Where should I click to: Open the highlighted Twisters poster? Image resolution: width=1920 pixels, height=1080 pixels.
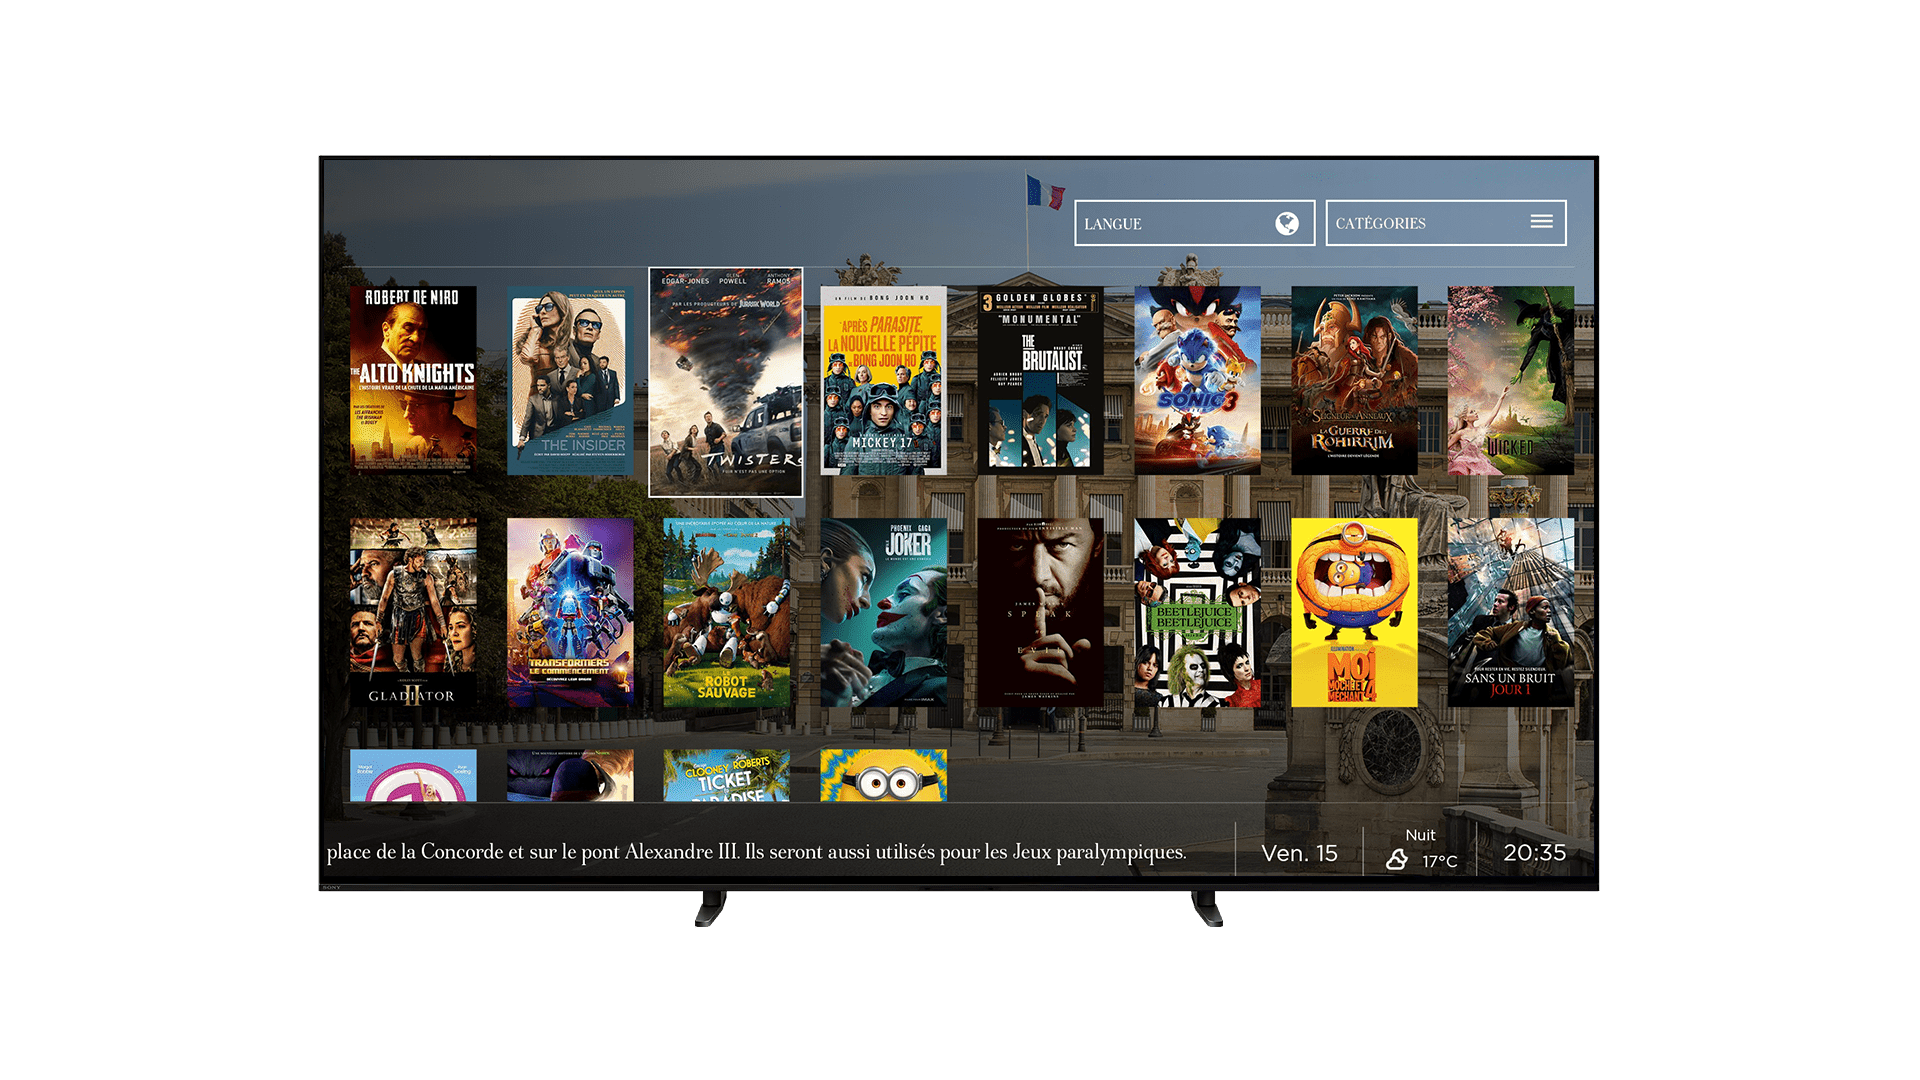[x=726, y=382]
